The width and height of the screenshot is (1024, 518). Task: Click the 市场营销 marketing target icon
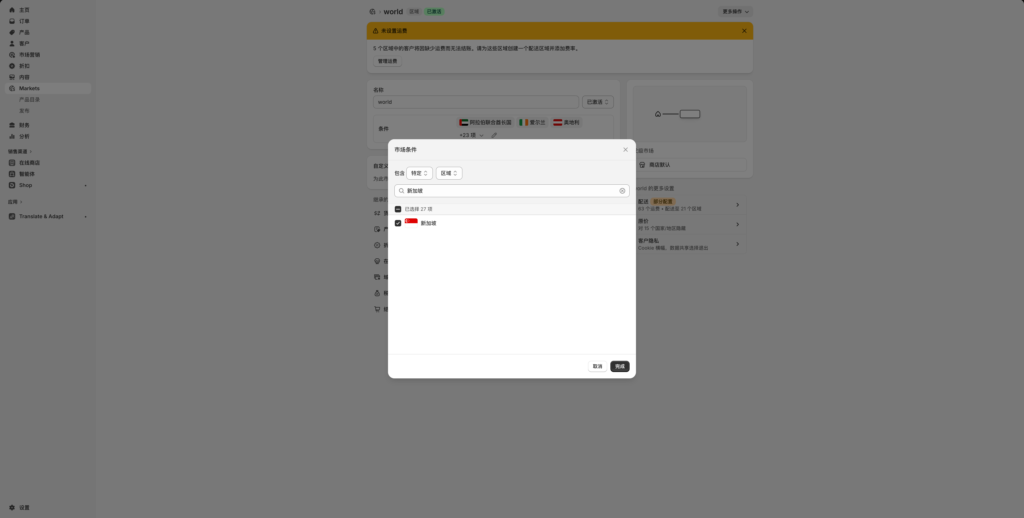click(12, 55)
